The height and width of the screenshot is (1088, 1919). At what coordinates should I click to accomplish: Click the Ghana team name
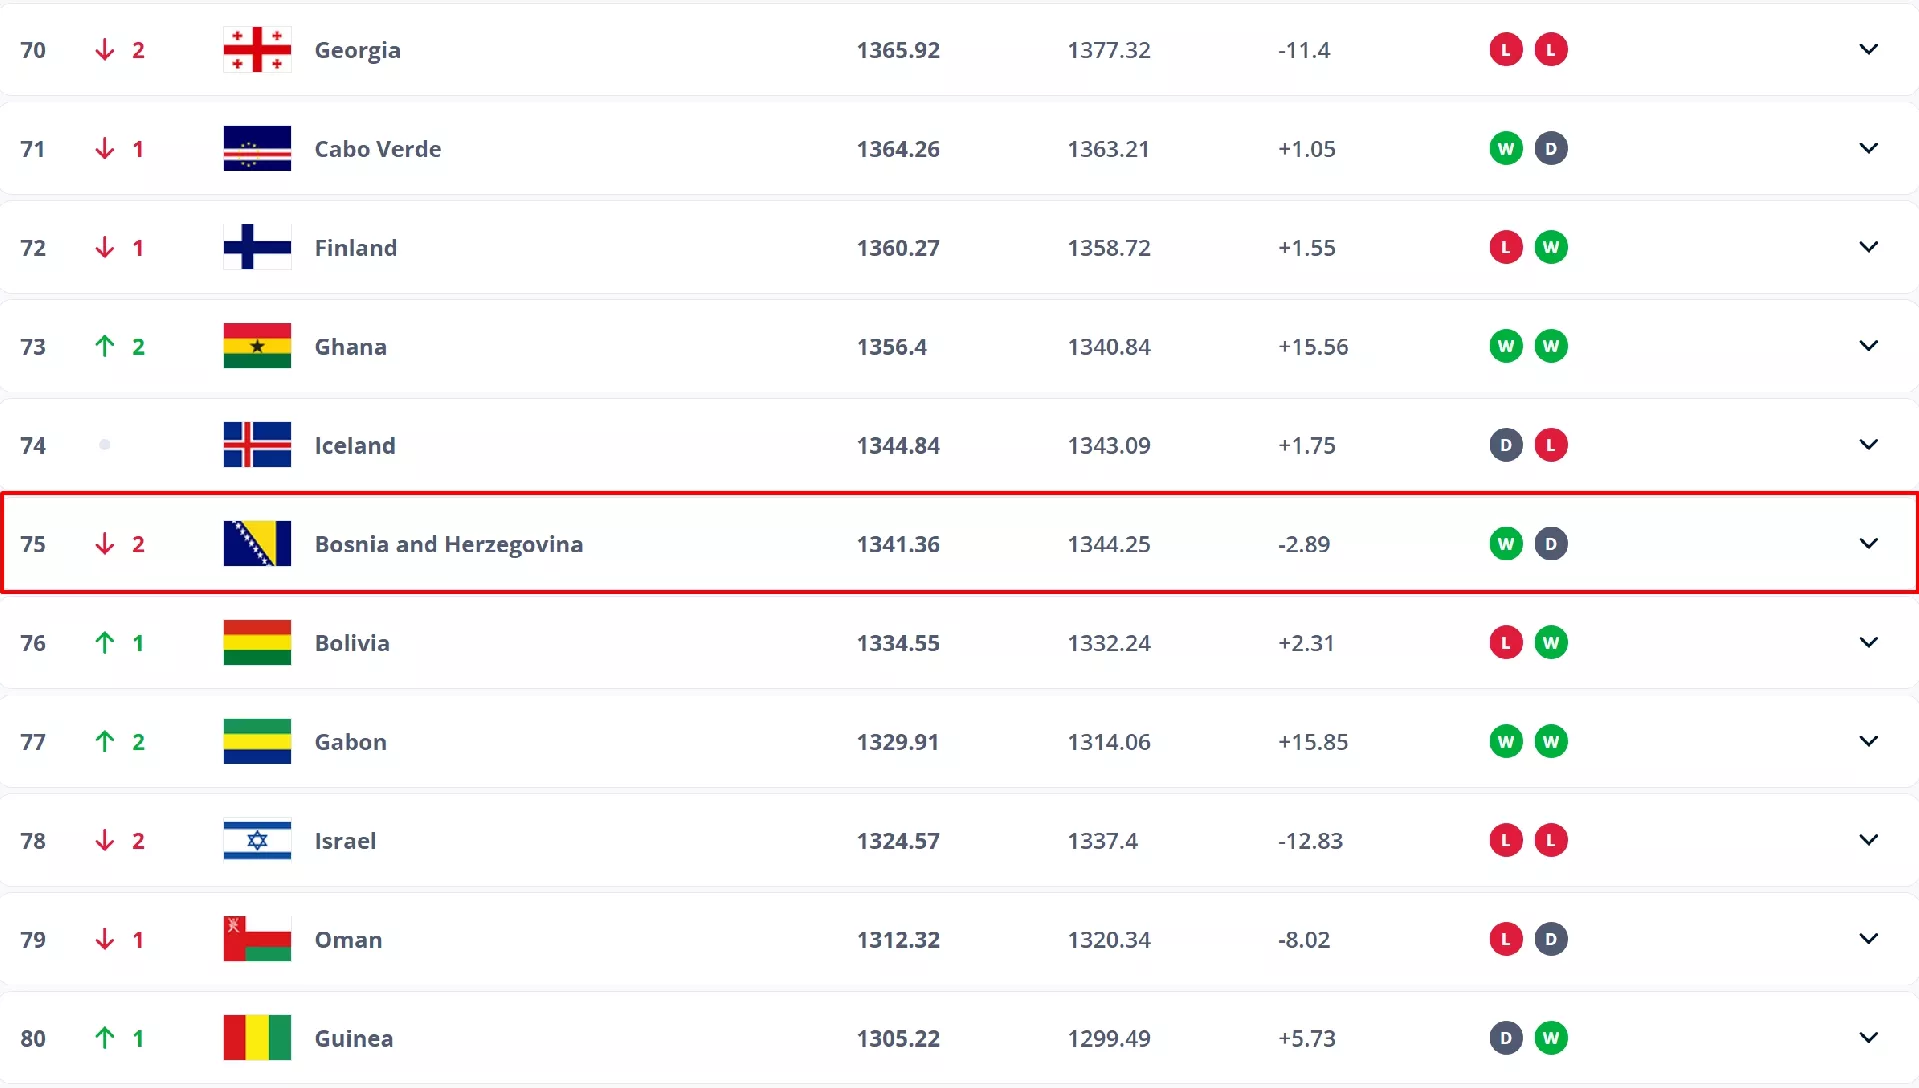[350, 347]
